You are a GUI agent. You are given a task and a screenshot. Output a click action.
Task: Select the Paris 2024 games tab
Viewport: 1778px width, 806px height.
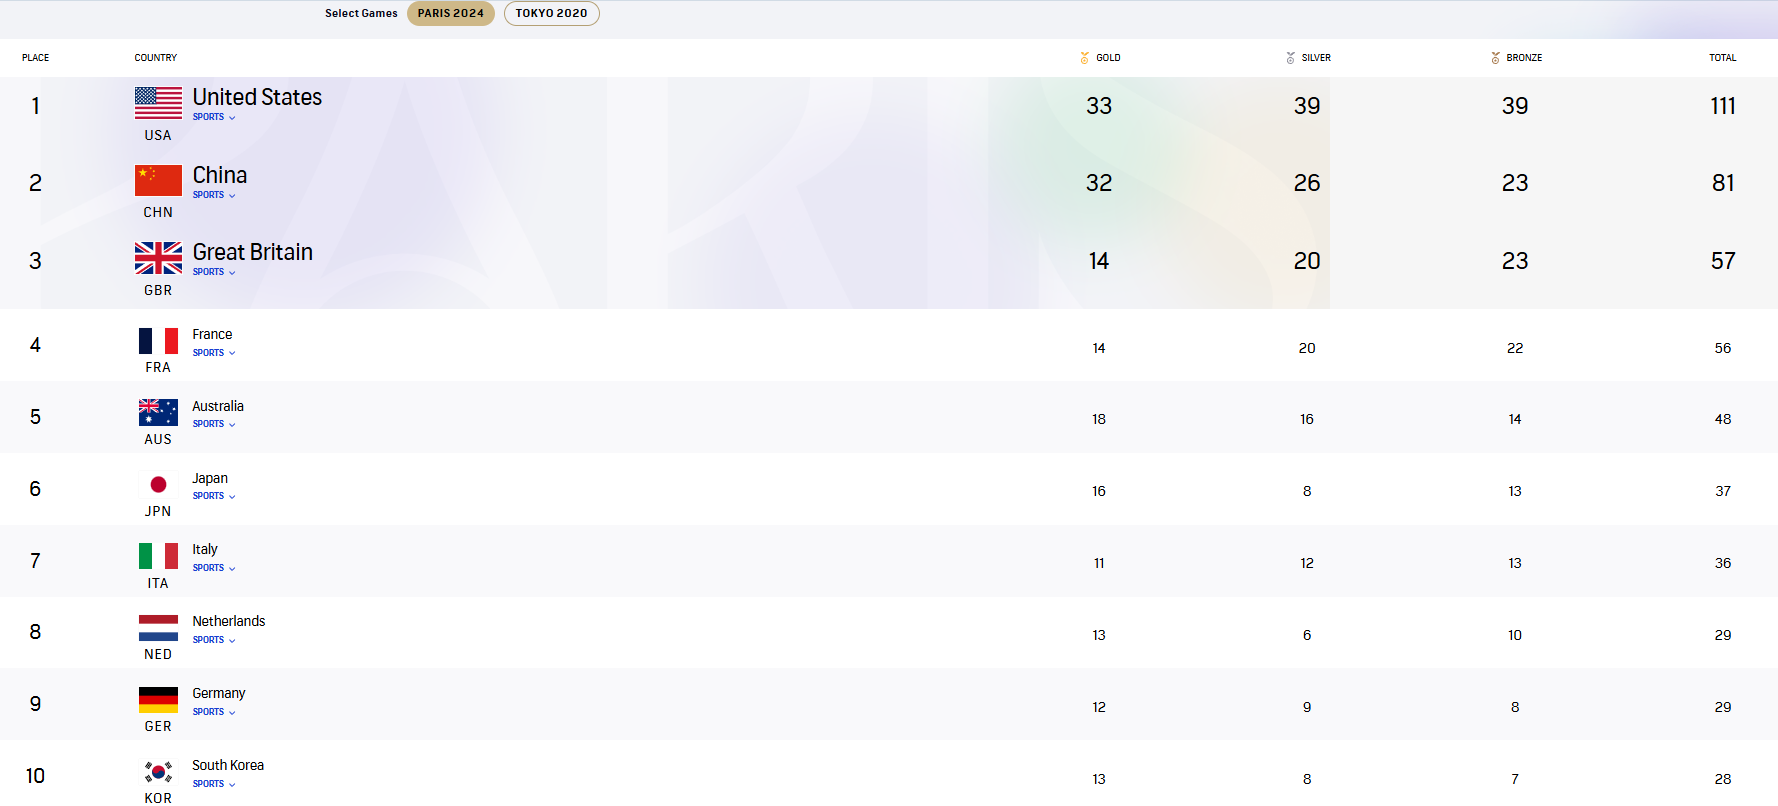tap(450, 13)
